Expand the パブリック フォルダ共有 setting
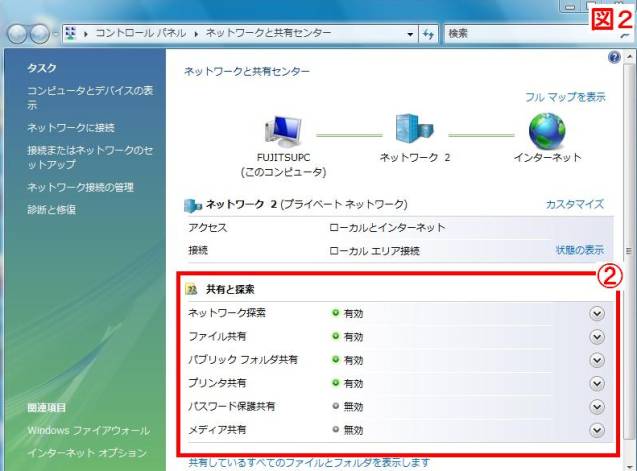This screenshot has height=471, width=637. point(597,359)
